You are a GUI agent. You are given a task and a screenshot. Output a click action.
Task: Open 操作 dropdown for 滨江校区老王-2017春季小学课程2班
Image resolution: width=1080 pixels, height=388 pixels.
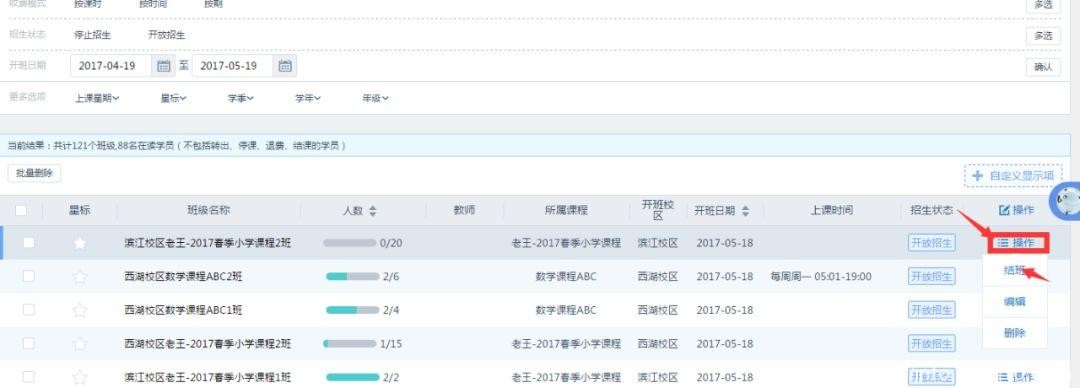click(x=1017, y=243)
